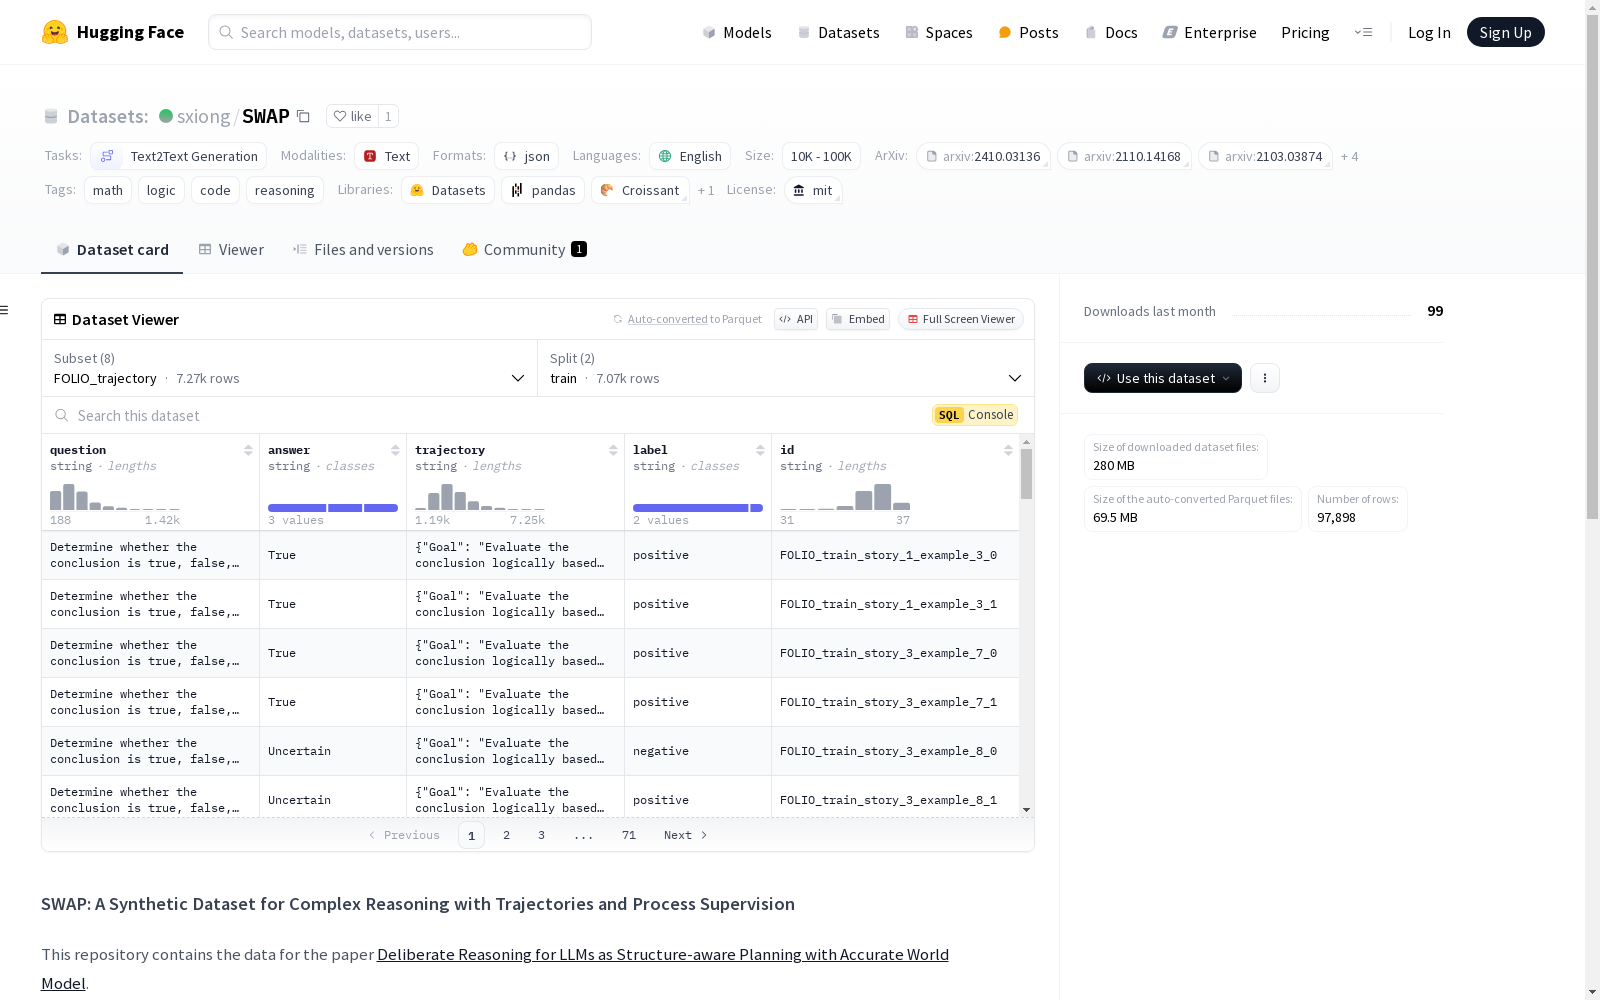Open the SQL Console
Viewport: 1600px width, 1000px height.
975,415
